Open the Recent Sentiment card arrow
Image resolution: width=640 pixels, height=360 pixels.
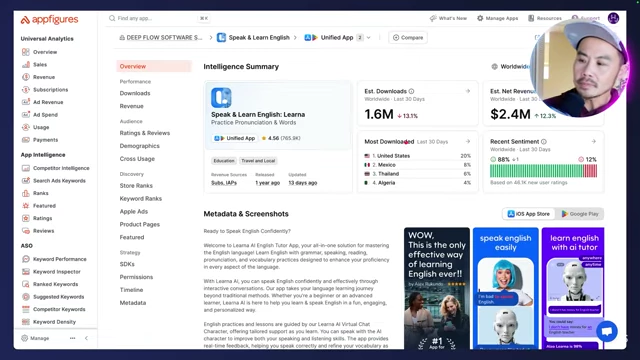593,141
